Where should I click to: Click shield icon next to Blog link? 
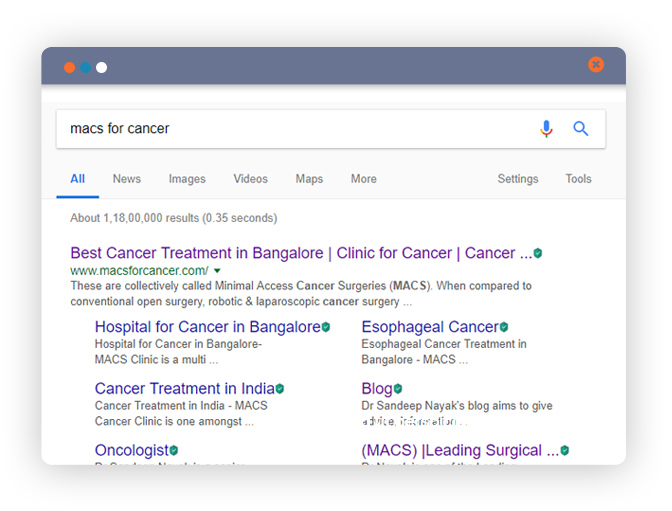(398, 389)
